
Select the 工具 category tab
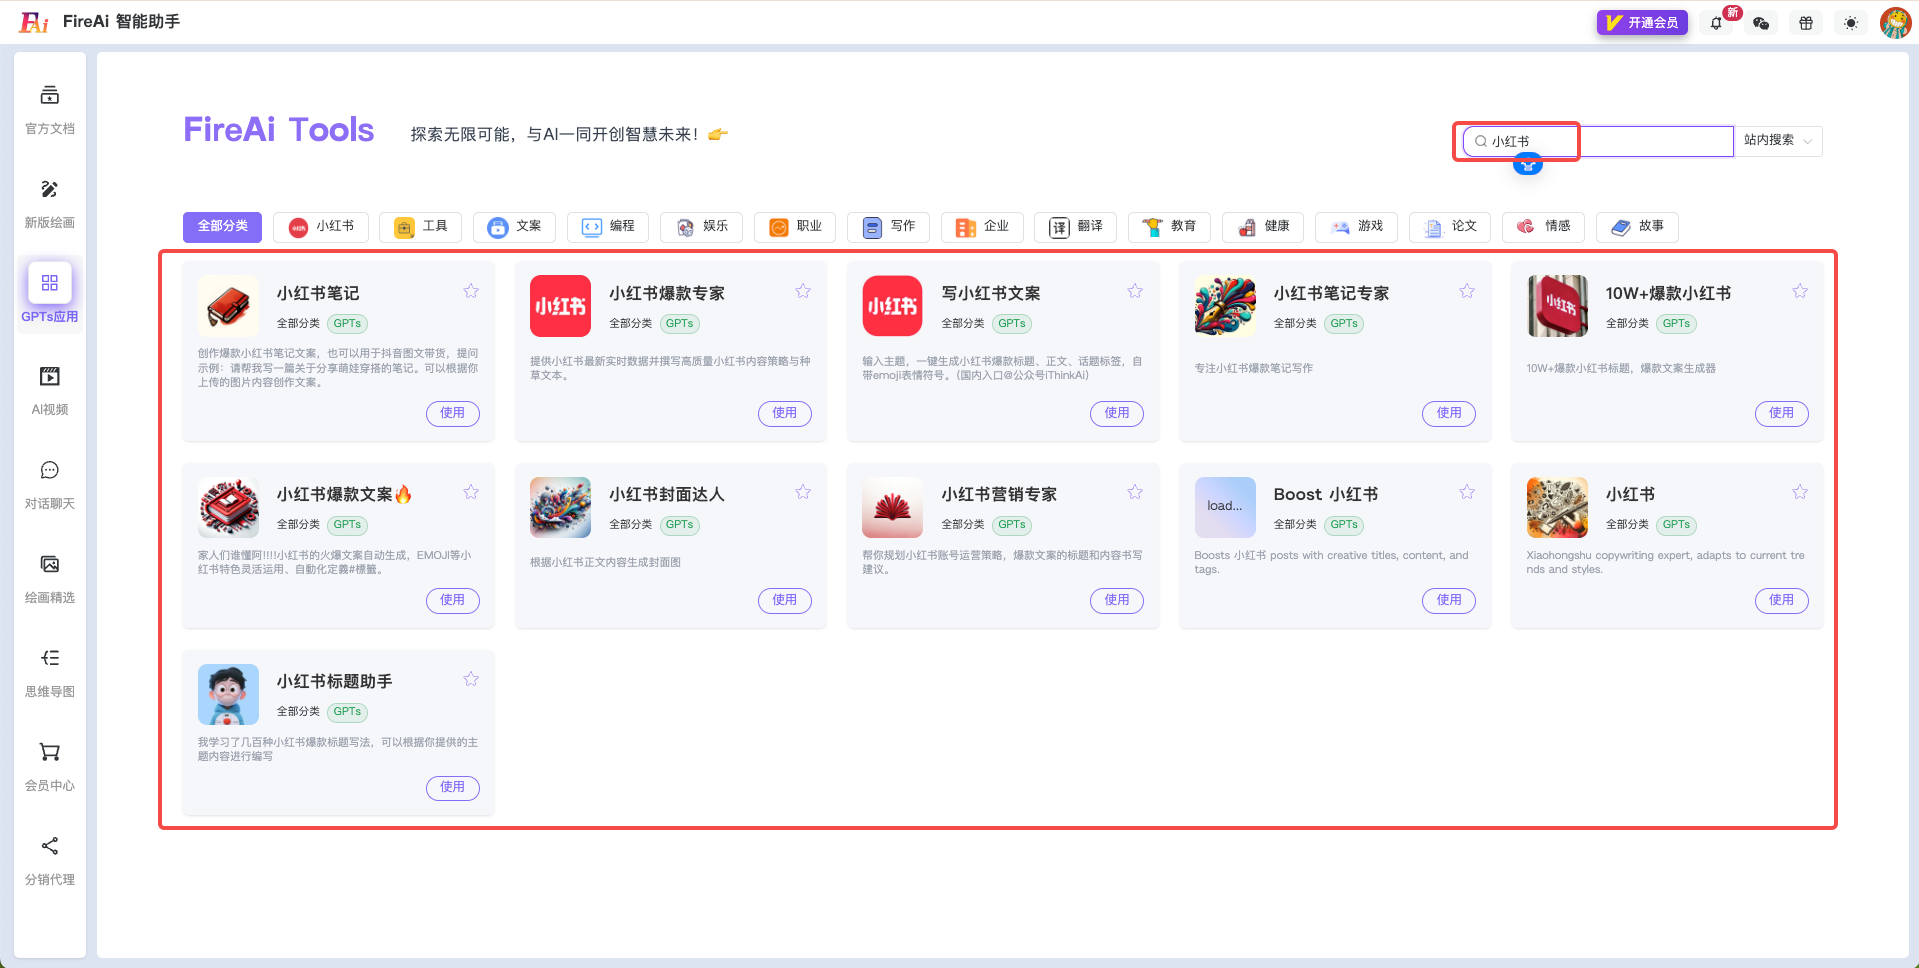point(420,227)
